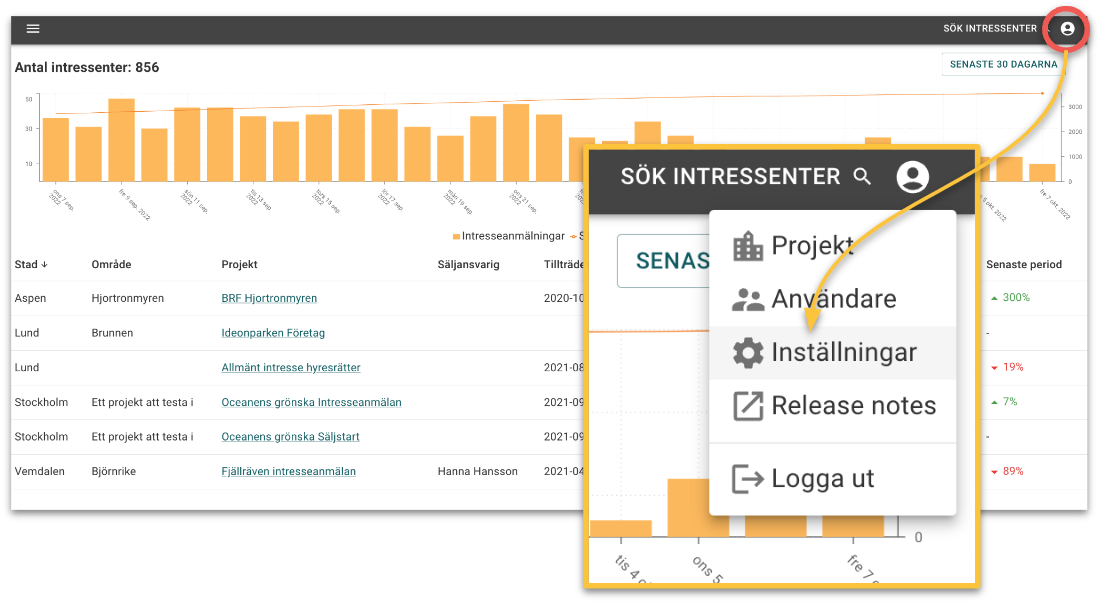Open the Fjällräven intresseanmälan project link
Screen dimensions: 1100x608
(x=288, y=471)
